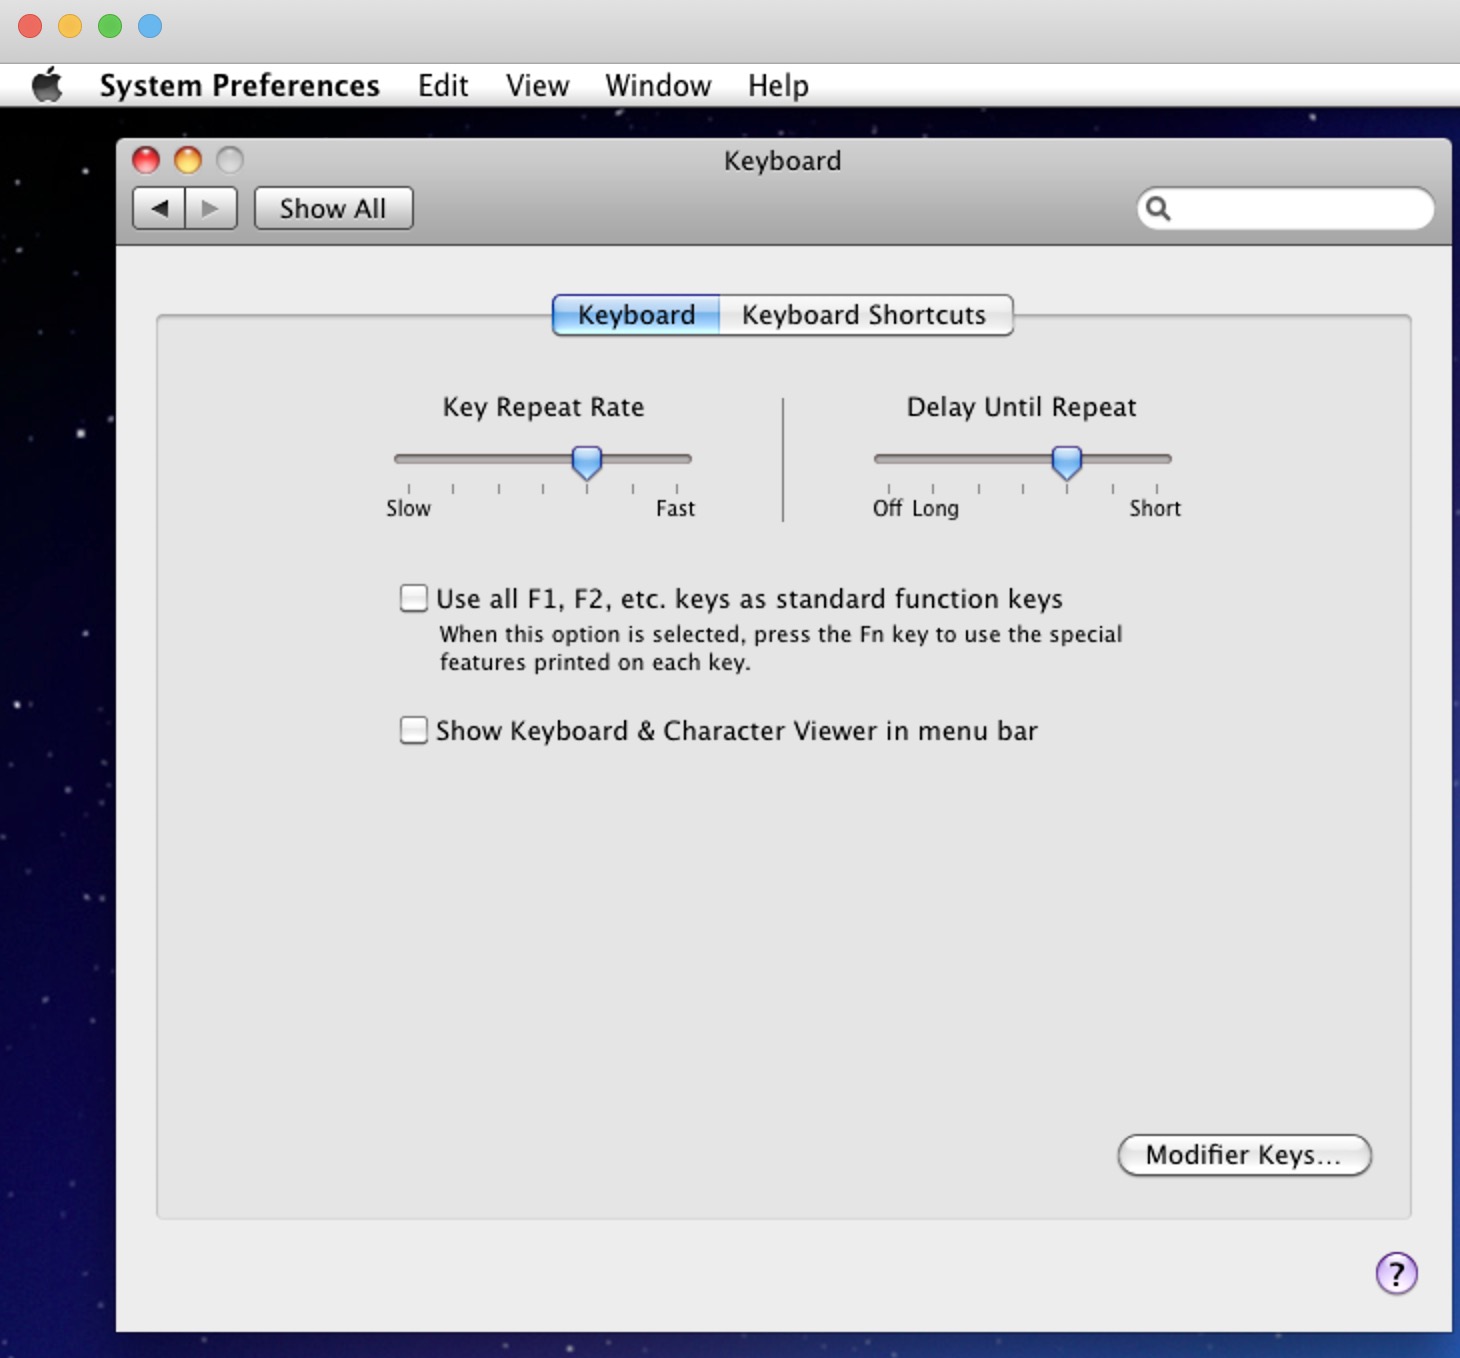Minimize the Keyboard preferences window
The width and height of the screenshot is (1460, 1358).
188,160
